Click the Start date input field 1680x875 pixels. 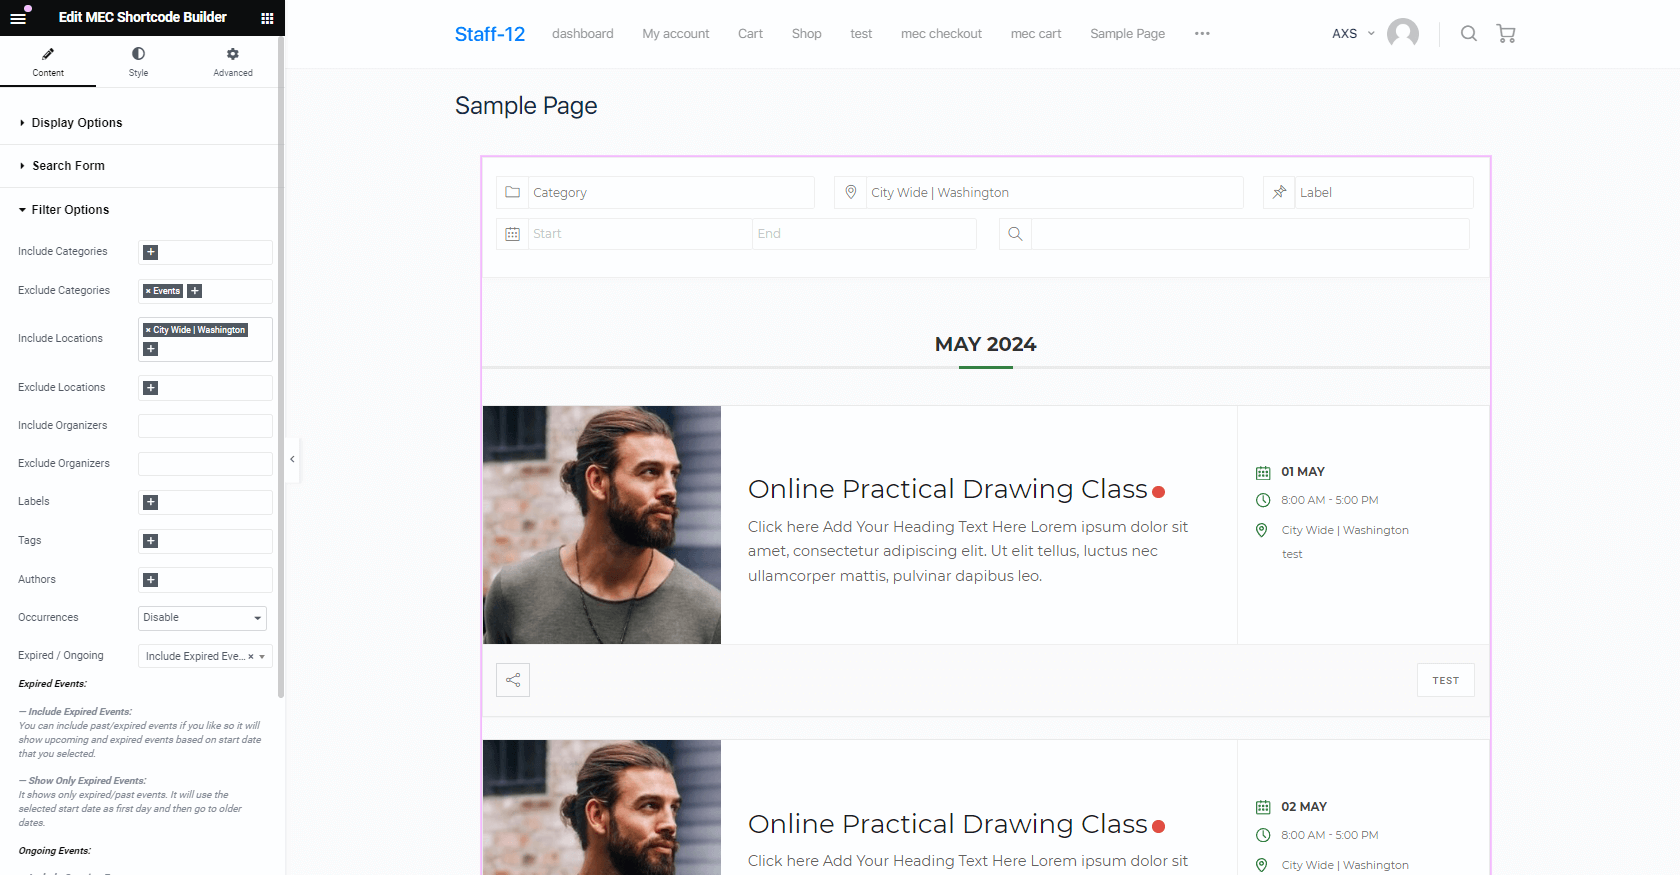pos(640,234)
